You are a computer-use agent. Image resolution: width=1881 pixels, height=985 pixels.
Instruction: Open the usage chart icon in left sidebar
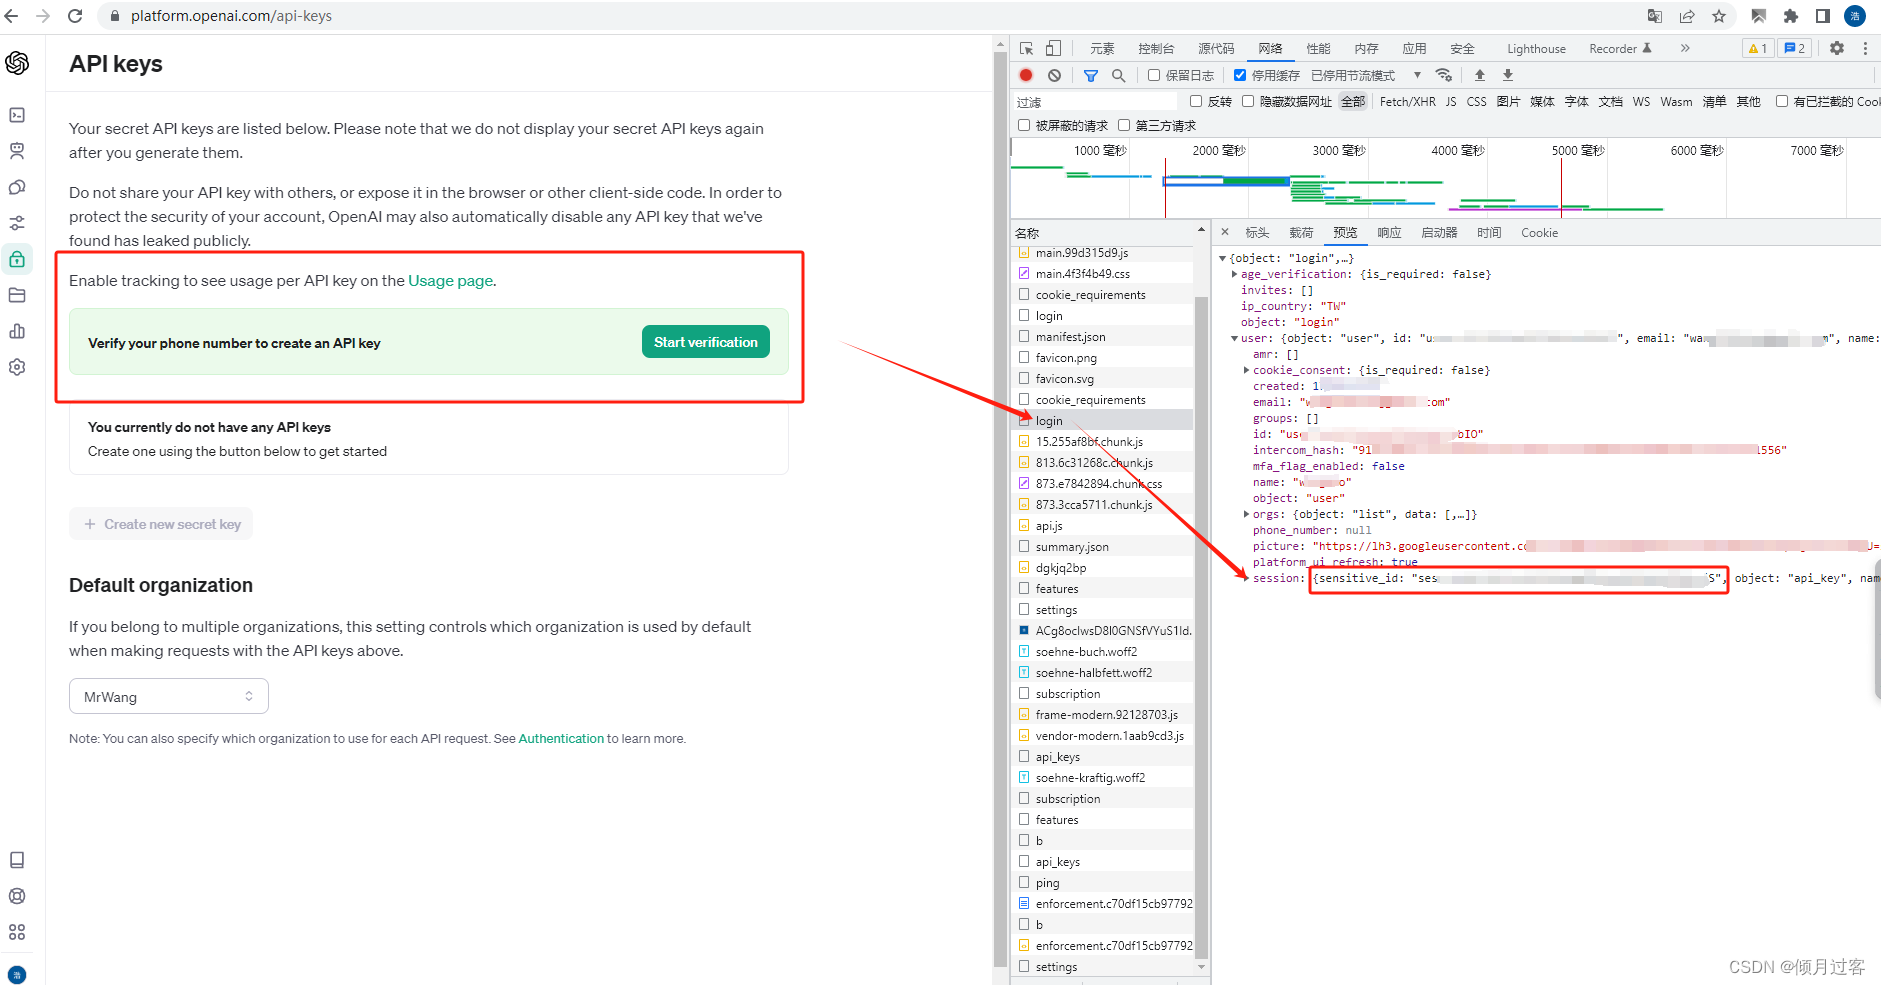pyautogui.click(x=18, y=330)
